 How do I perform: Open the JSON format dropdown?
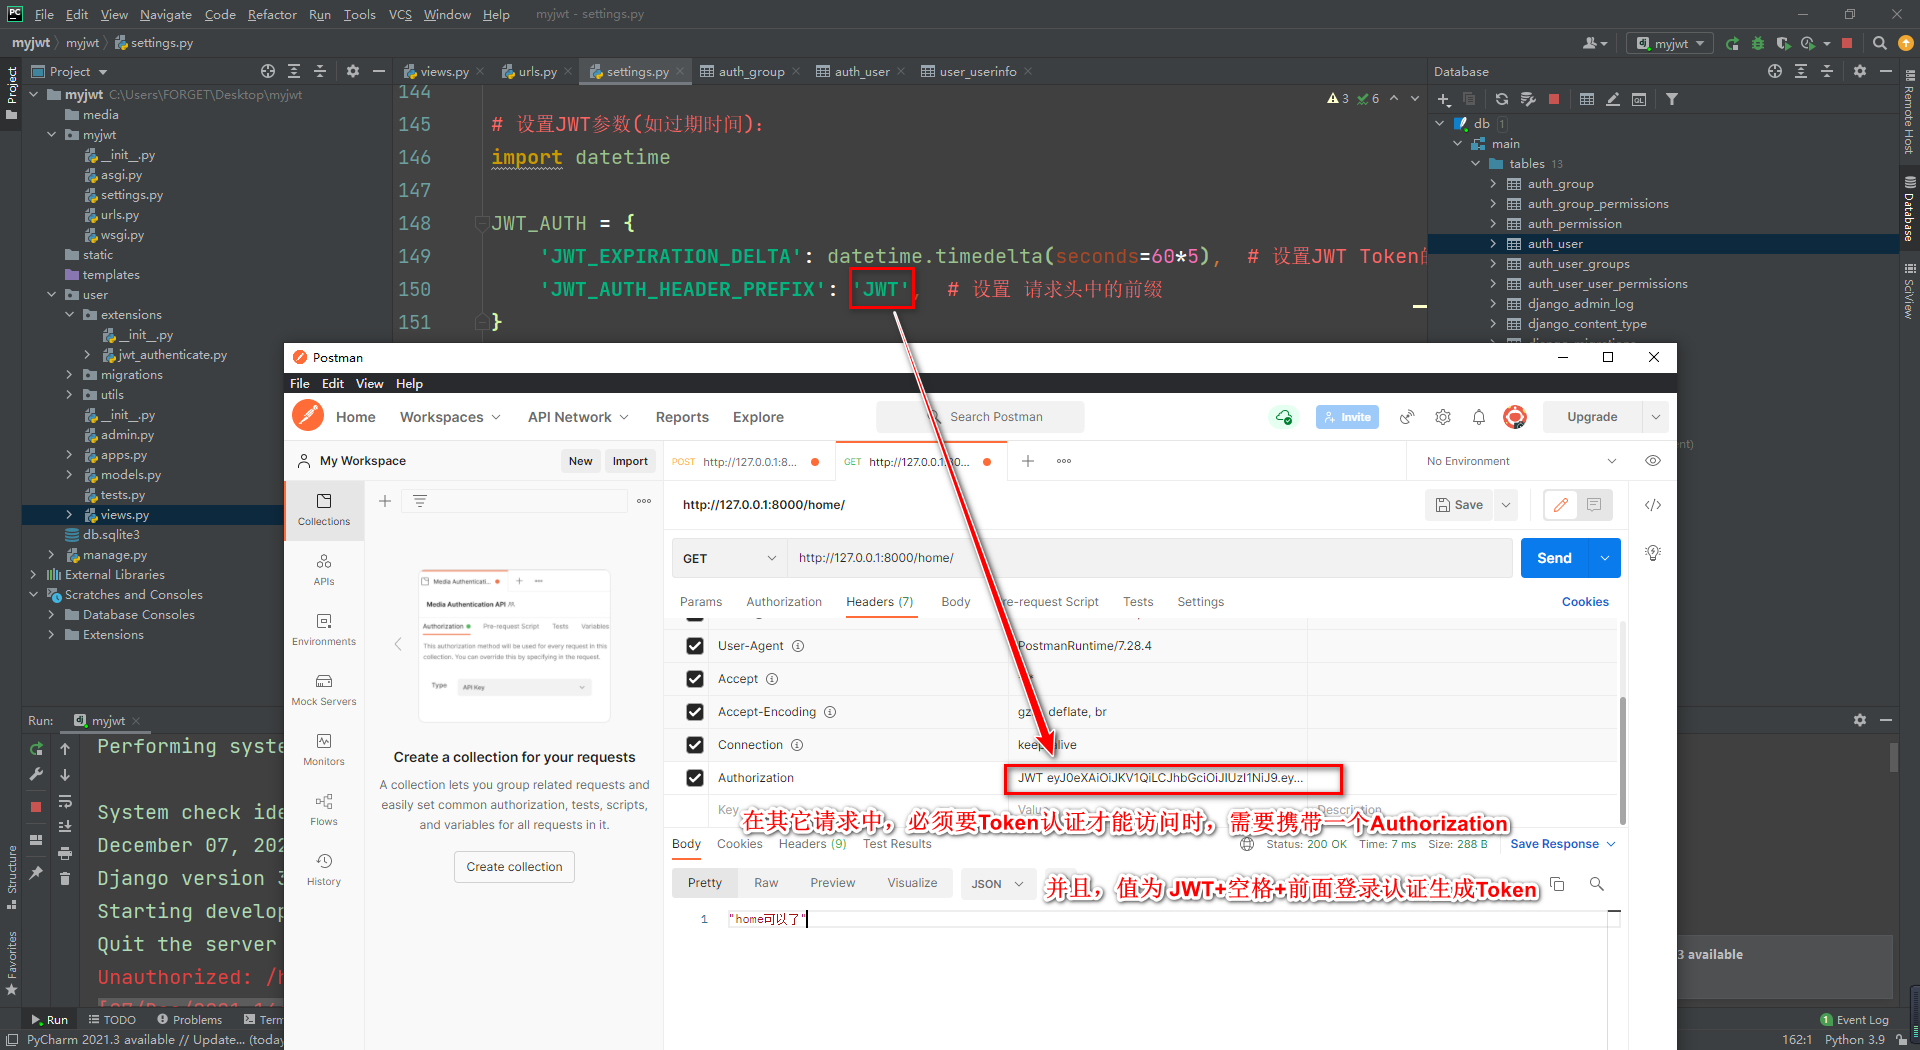(x=997, y=884)
